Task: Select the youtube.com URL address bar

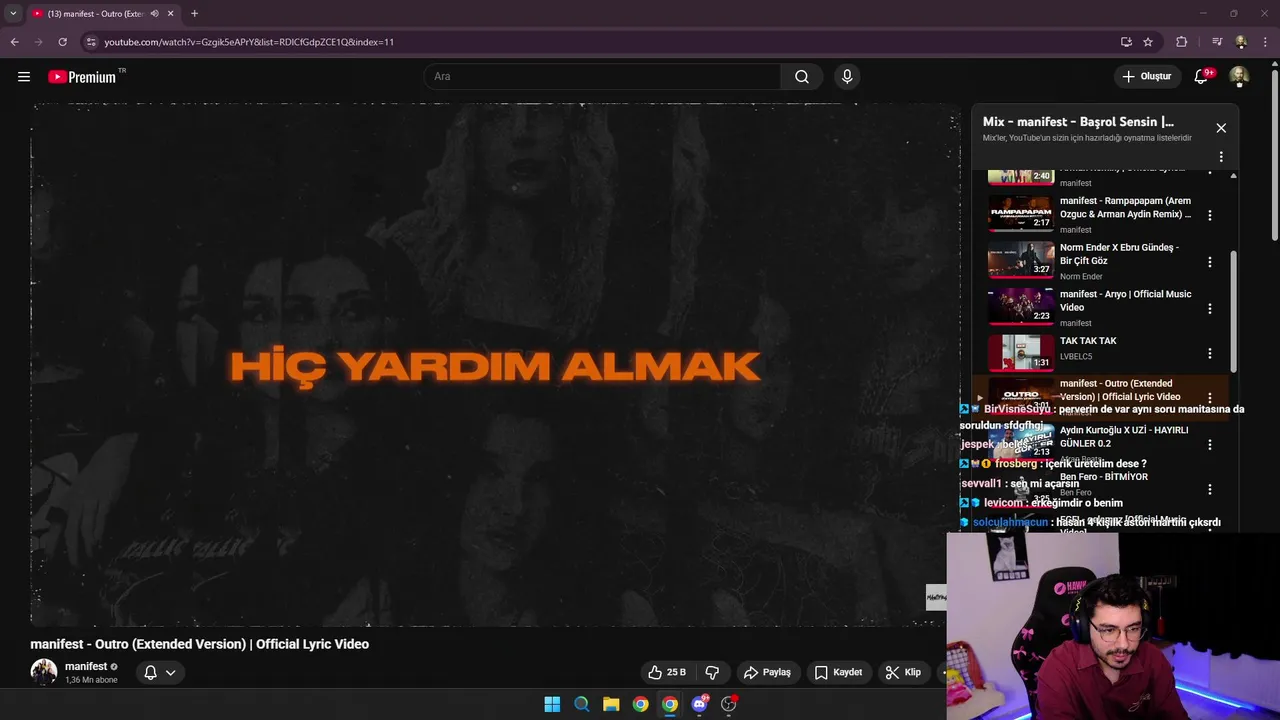Action: tap(249, 42)
